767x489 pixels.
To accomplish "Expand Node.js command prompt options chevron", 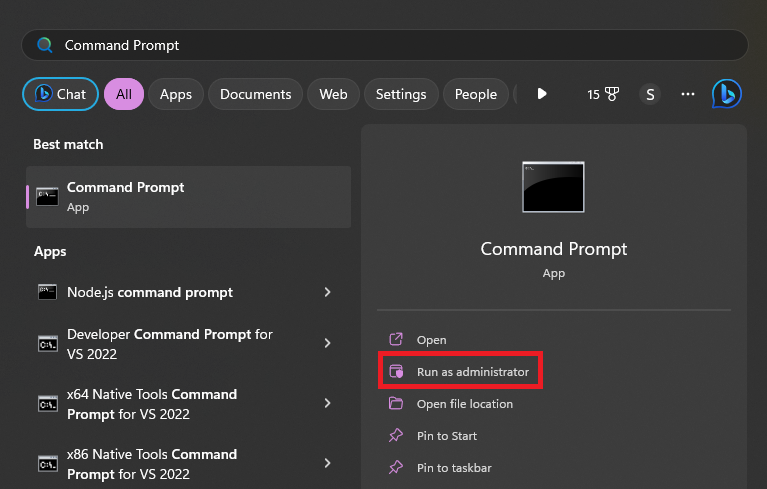I will [x=328, y=292].
